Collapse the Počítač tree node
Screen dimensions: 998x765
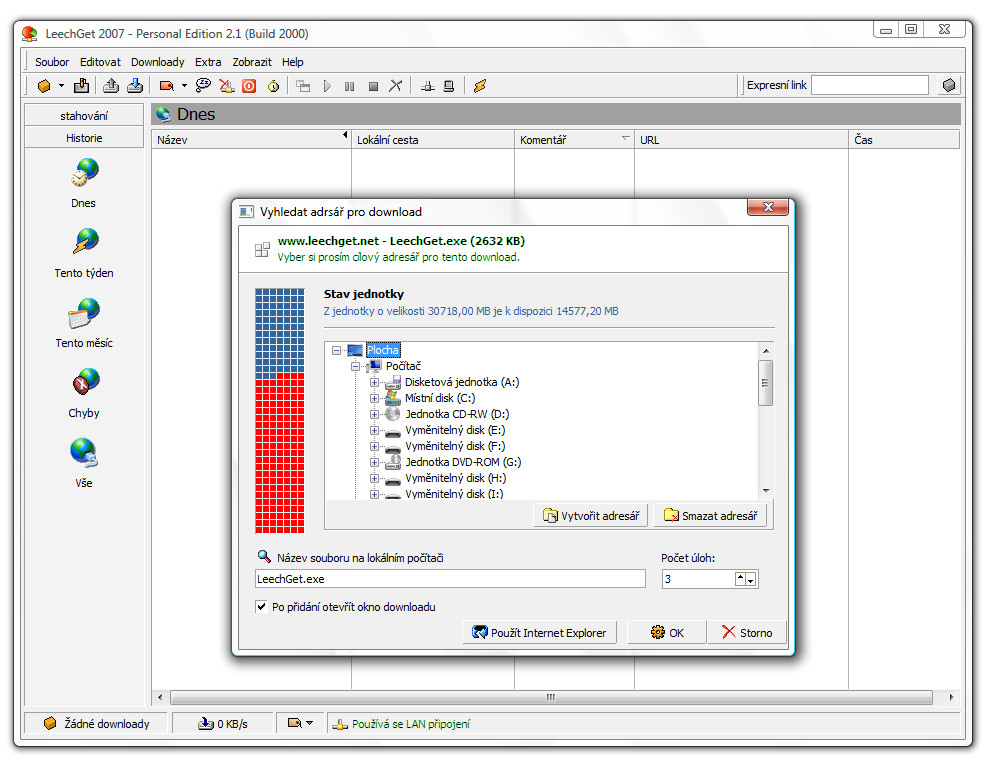click(356, 367)
